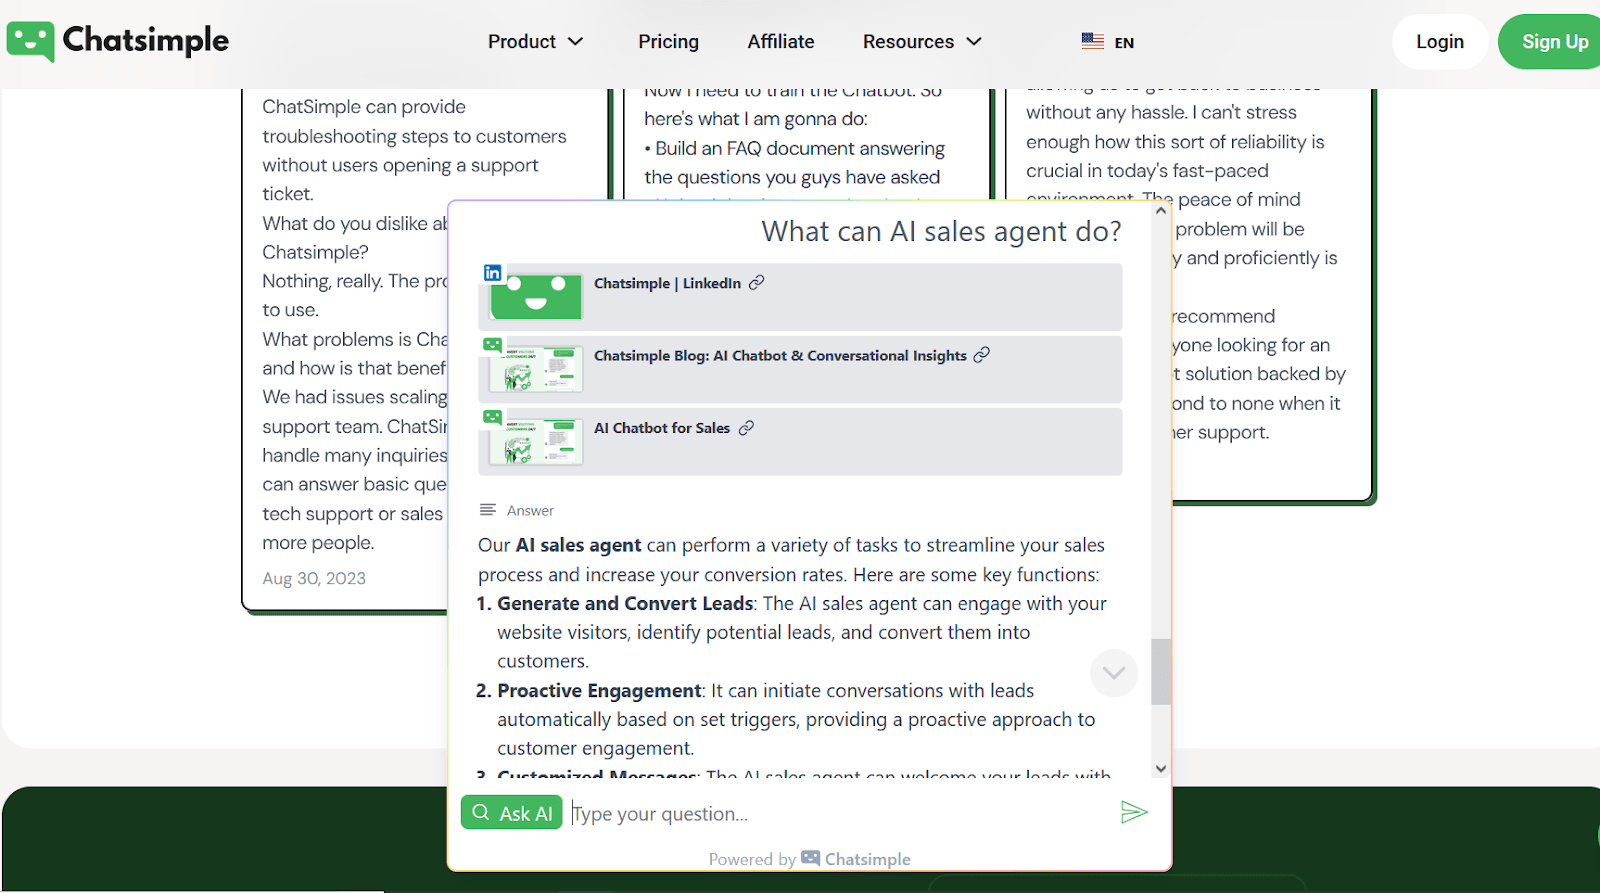Expand the Product dropdown menu
The height and width of the screenshot is (893, 1600).
pyautogui.click(x=535, y=42)
